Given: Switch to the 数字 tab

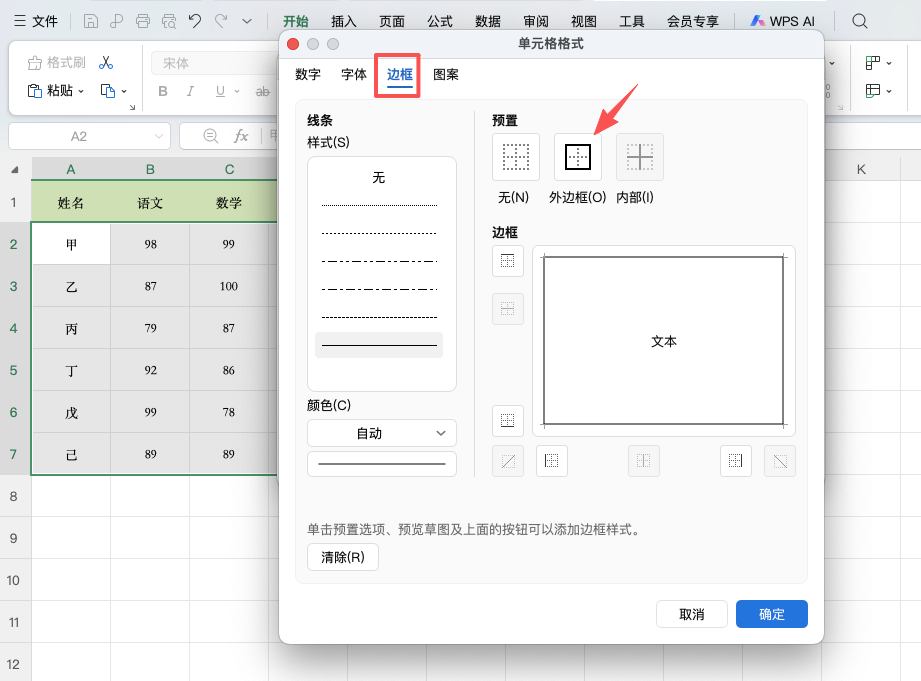Looking at the screenshot, I should click(x=308, y=75).
